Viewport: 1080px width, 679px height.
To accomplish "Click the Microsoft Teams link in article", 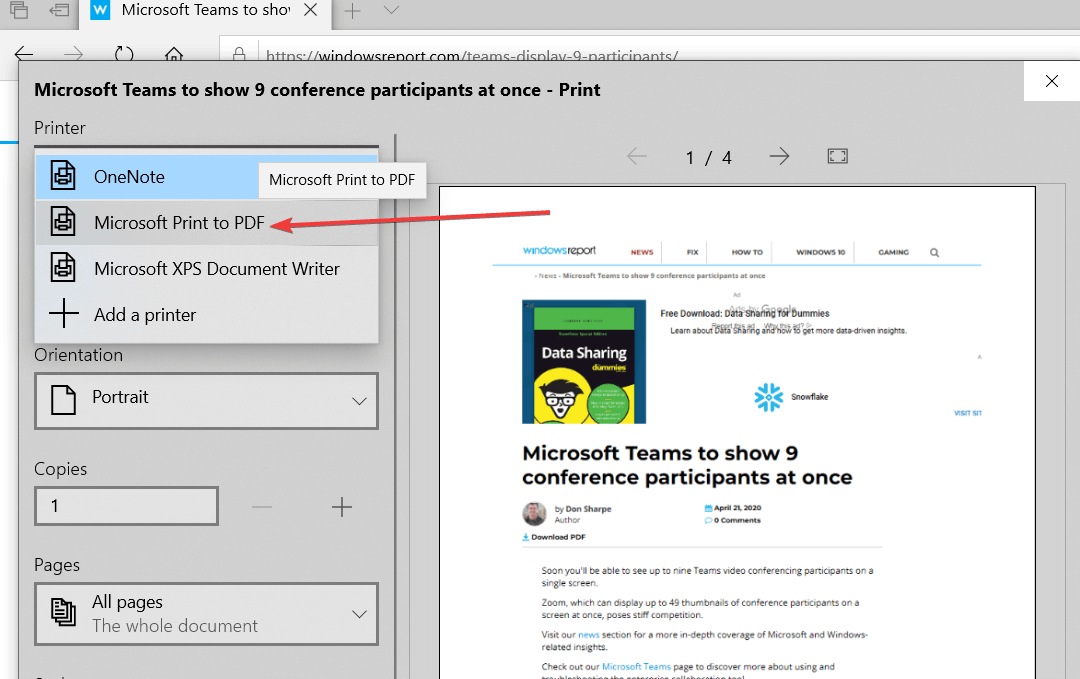I will 636,667.
